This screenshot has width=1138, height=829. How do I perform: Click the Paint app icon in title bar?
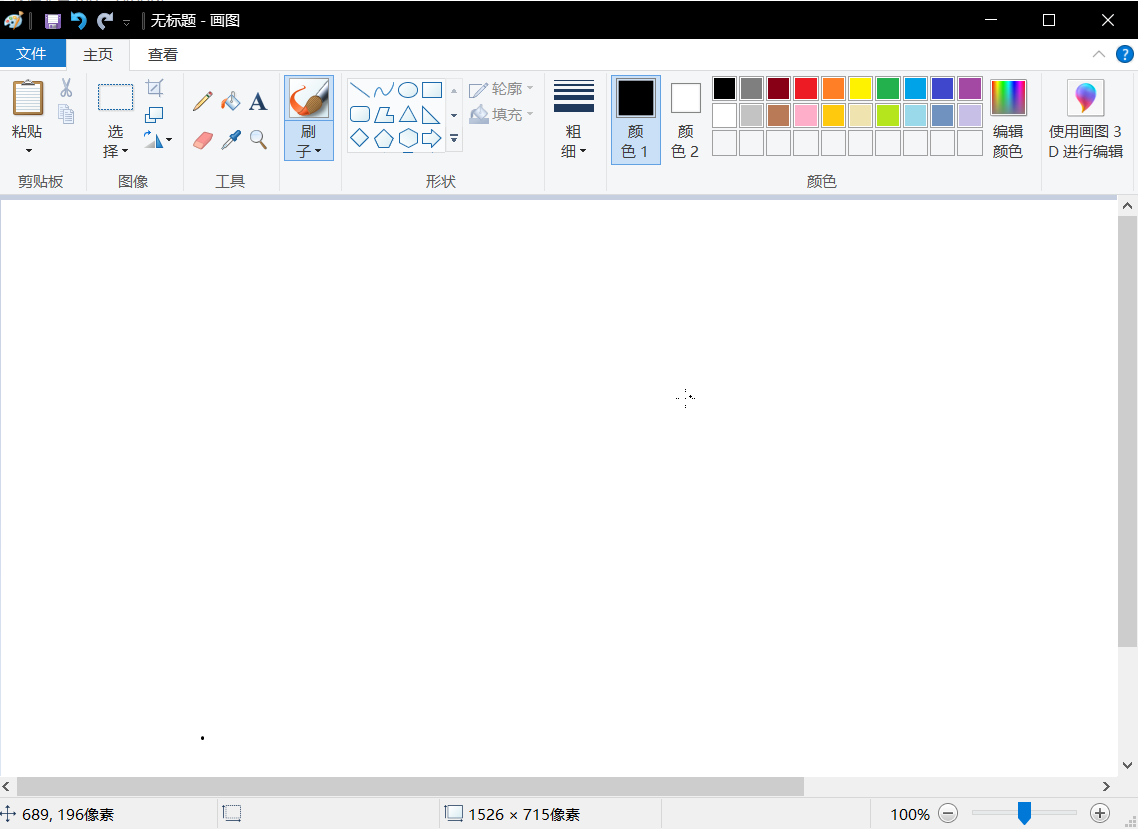coord(14,20)
